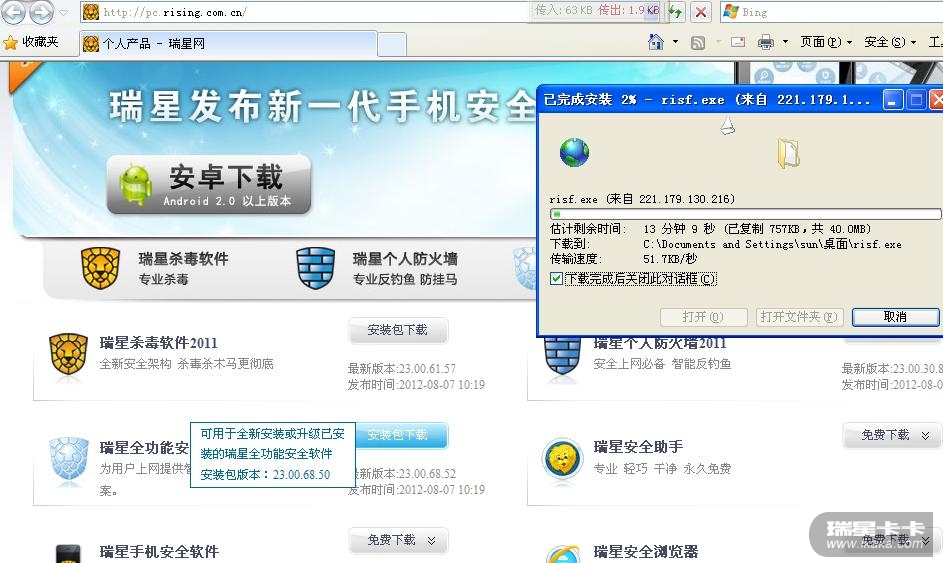Click the disabled 打开(O) button

pyautogui.click(x=704, y=317)
